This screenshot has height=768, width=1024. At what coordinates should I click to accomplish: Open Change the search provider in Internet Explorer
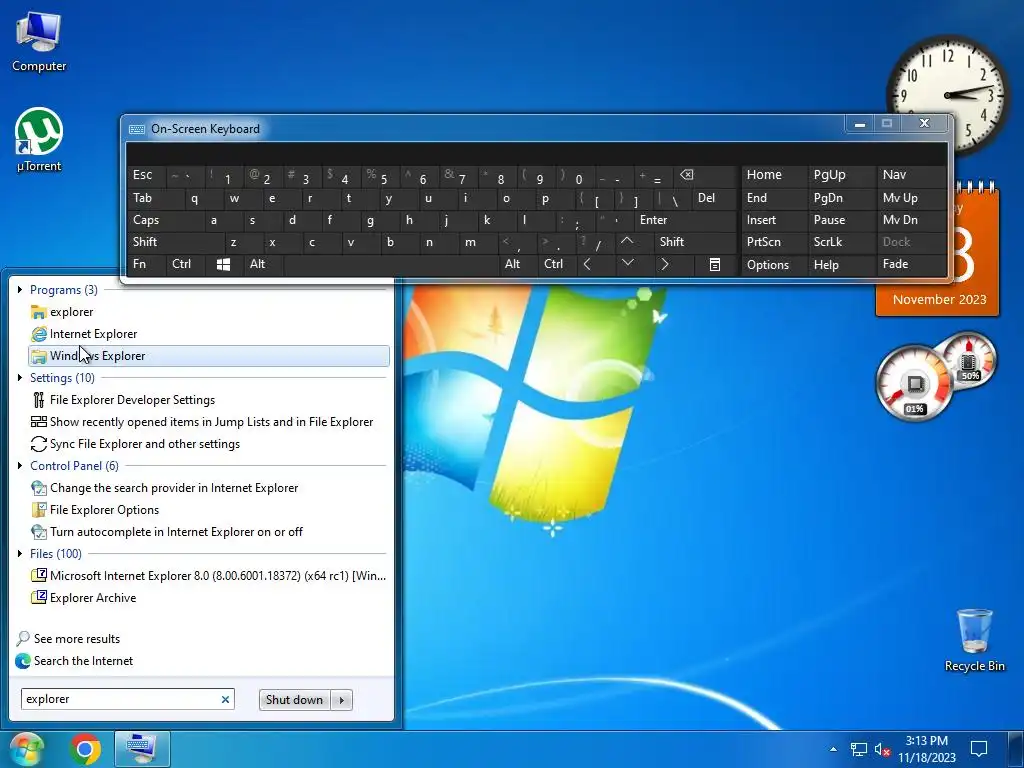[209, 488]
